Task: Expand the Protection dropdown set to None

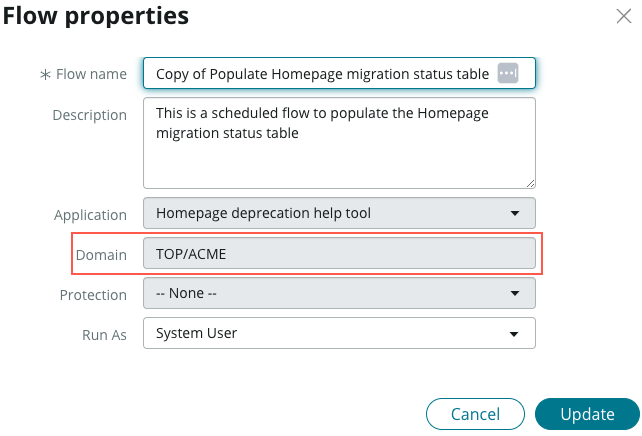Action: tap(339, 293)
